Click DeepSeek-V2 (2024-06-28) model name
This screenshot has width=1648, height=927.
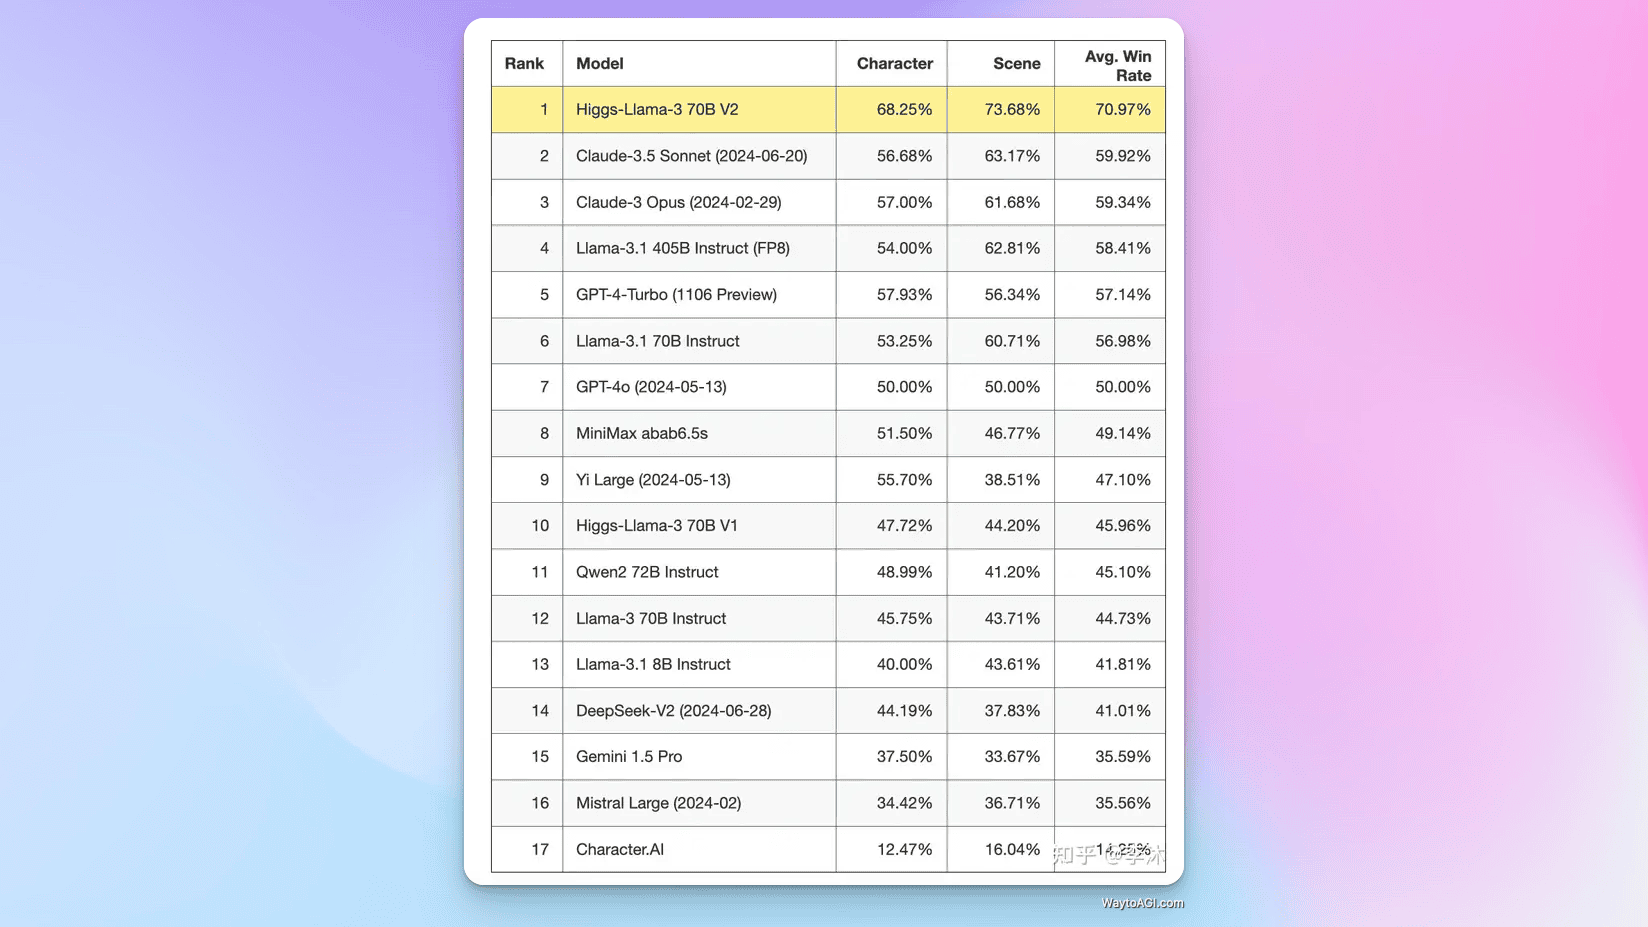(673, 711)
